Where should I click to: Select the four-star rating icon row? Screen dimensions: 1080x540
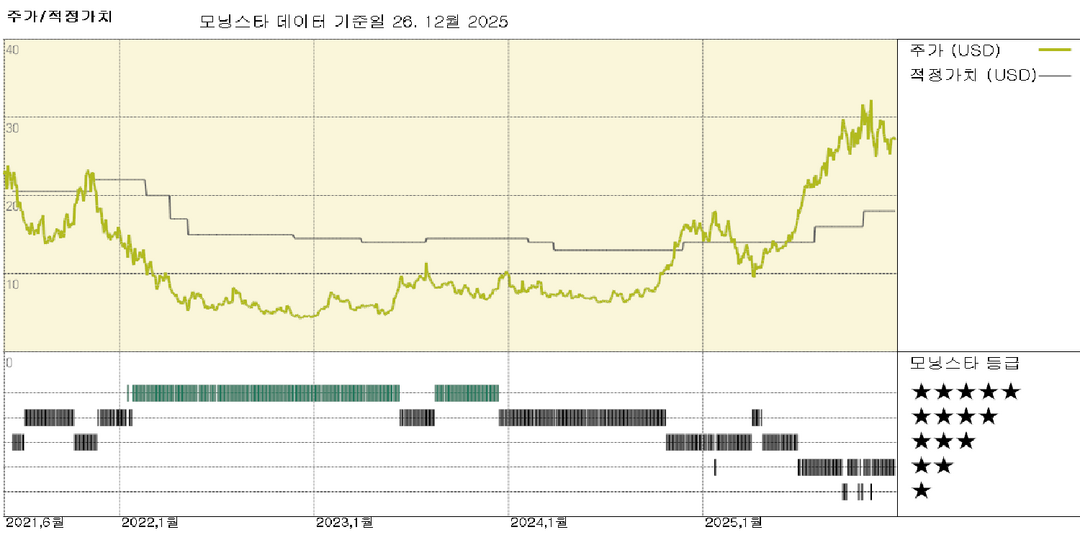click(953, 416)
